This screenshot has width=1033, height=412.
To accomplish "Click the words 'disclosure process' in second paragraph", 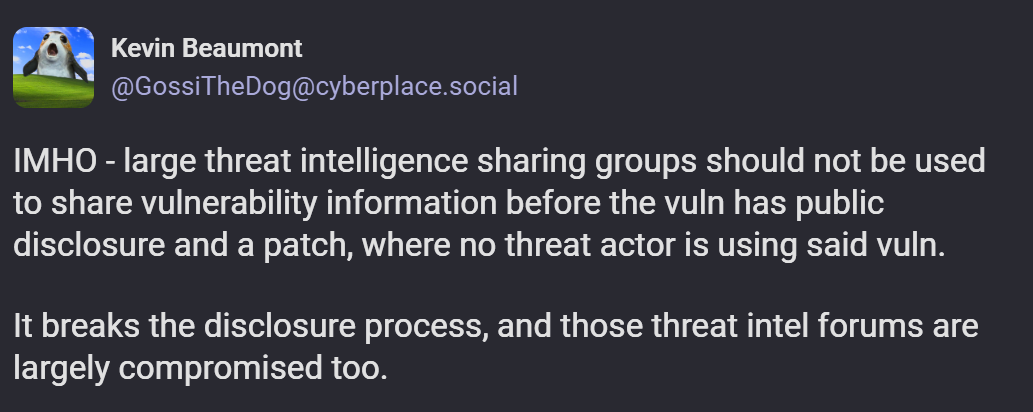I will (x=347, y=328).
